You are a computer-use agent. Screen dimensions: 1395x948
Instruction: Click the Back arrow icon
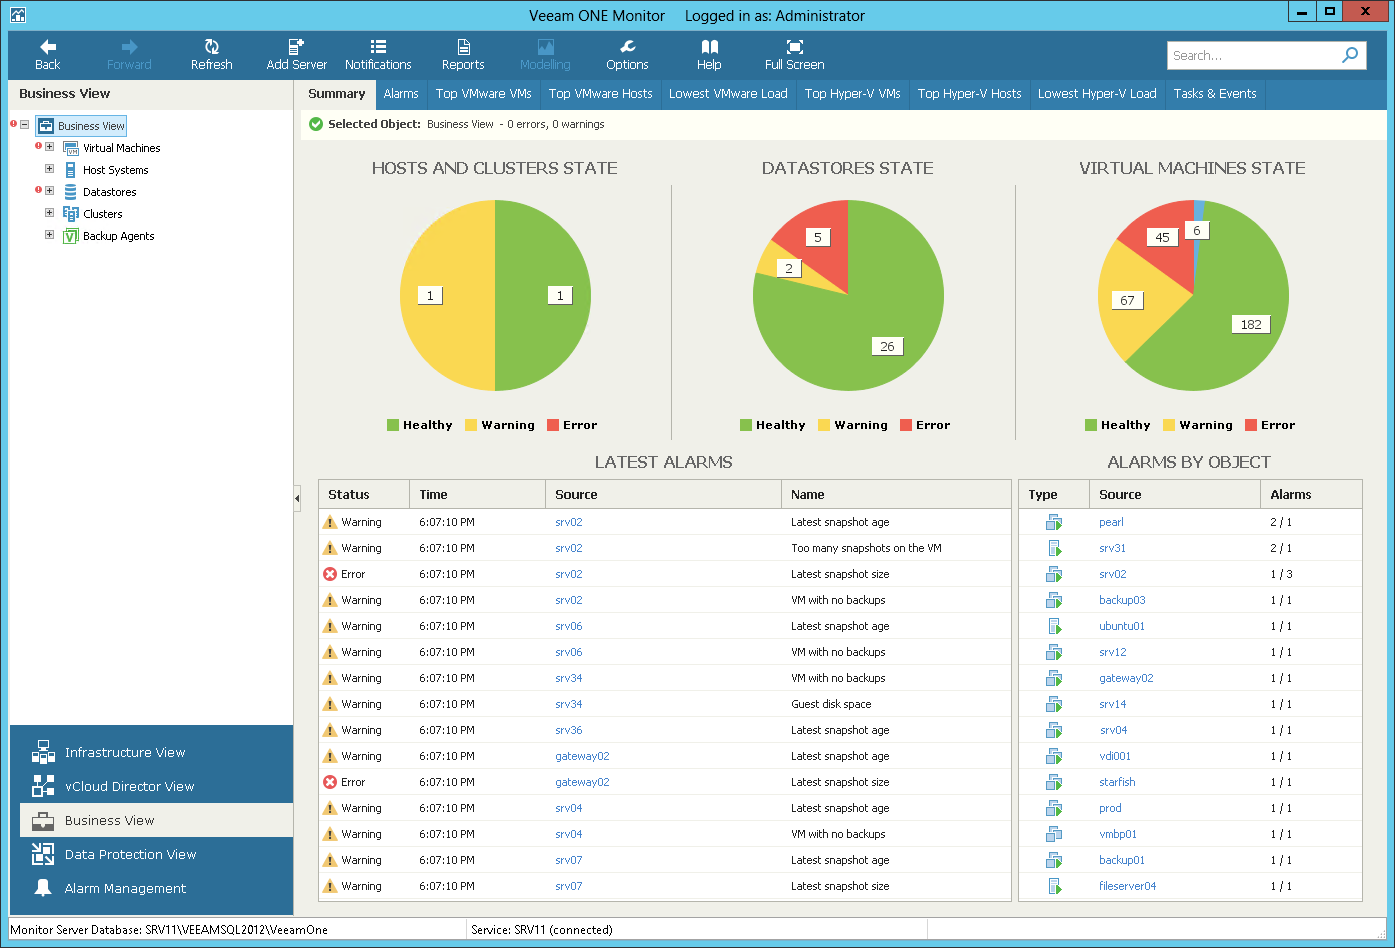(47, 47)
